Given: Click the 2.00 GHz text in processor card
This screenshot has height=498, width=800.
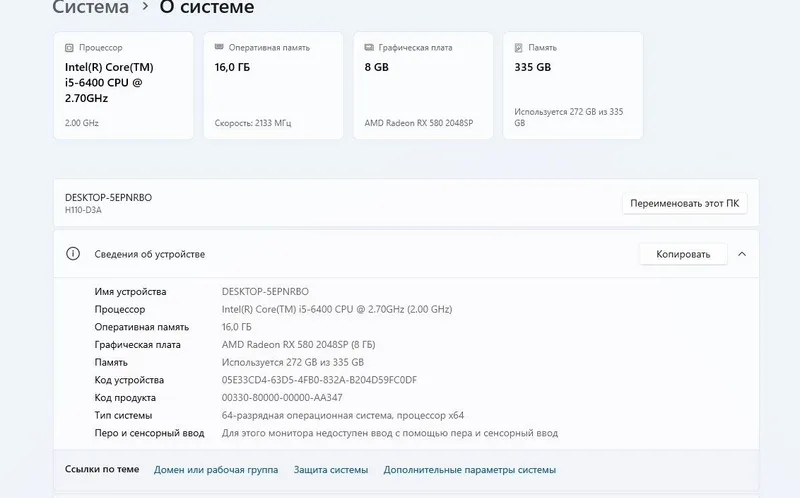Looking at the screenshot, I should coord(82,123).
